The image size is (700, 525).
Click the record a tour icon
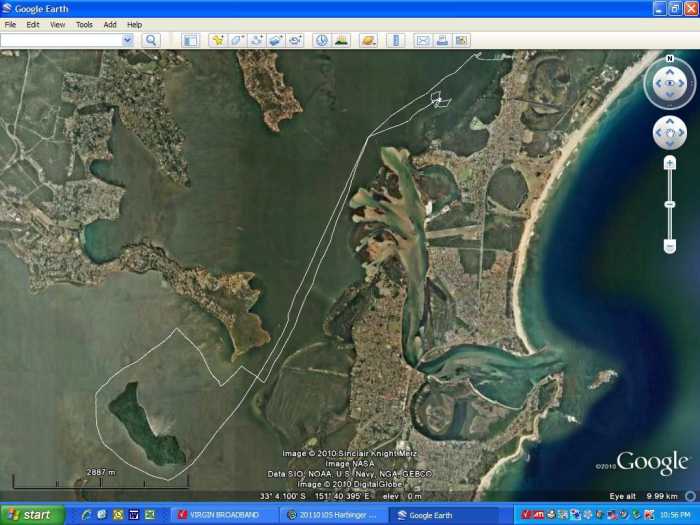(x=295, y=40)
